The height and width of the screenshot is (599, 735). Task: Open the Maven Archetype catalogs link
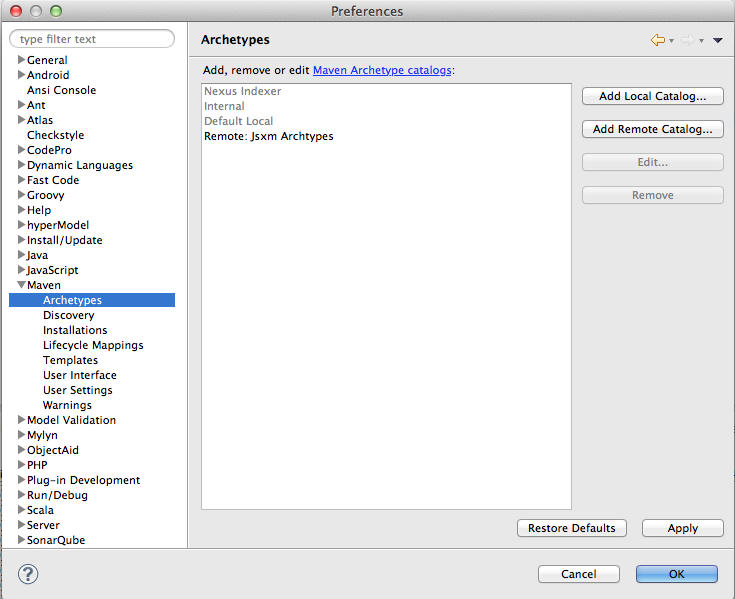click(x=382, y=70)
